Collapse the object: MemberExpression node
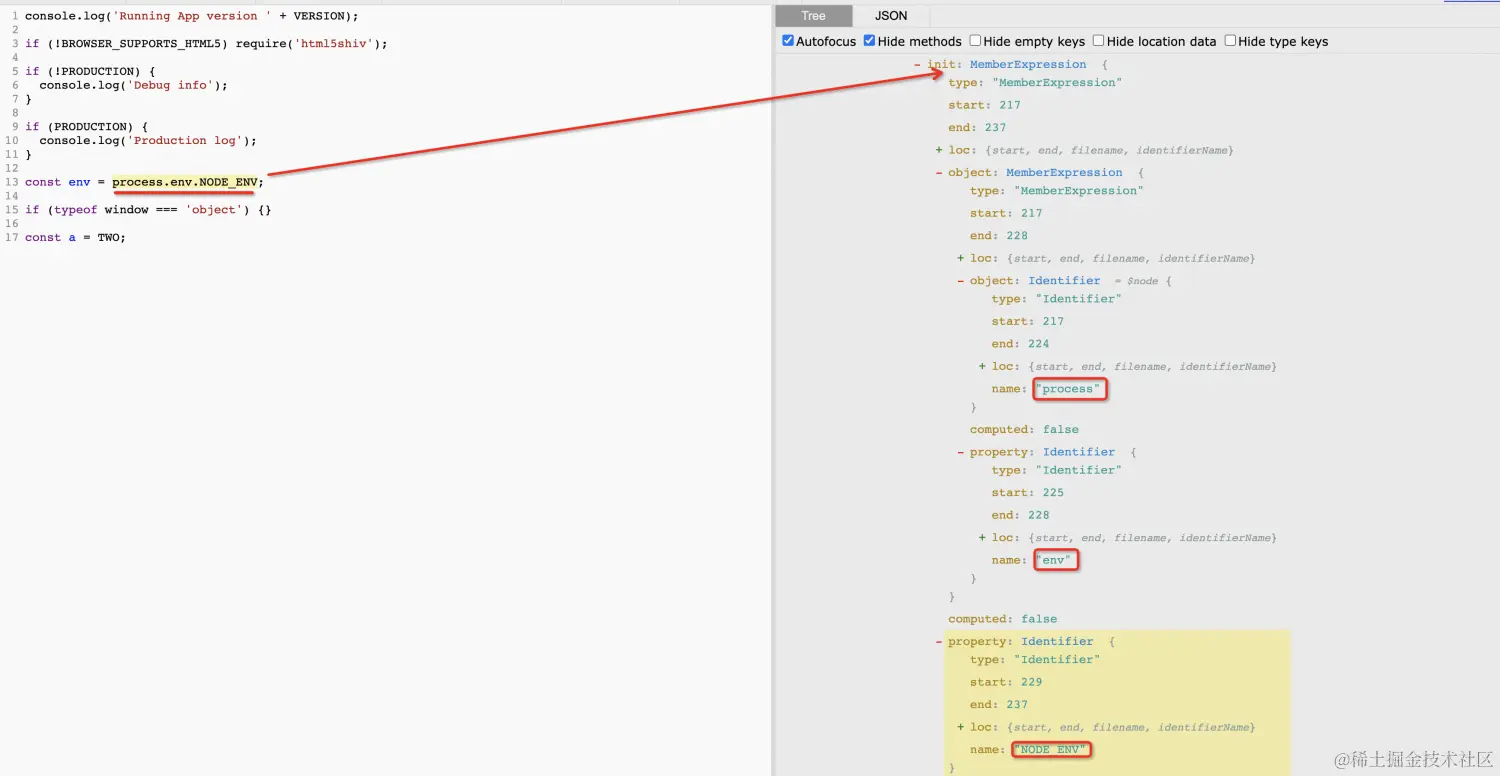This screenshot has height=776, width=1500. point(939,173)
